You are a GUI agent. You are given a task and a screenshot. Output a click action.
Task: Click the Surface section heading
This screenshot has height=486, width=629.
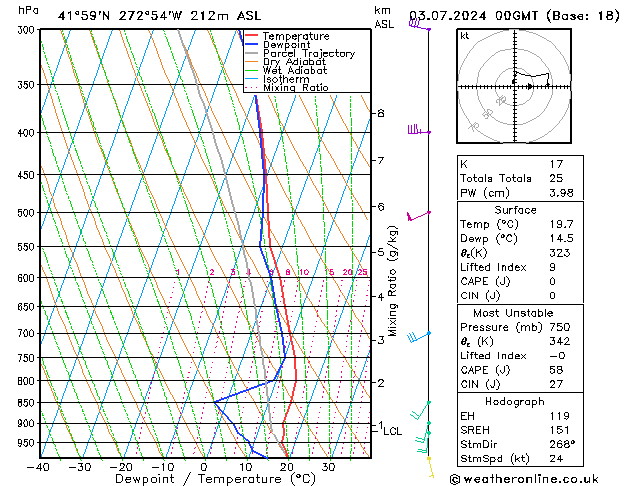point(515,210)
